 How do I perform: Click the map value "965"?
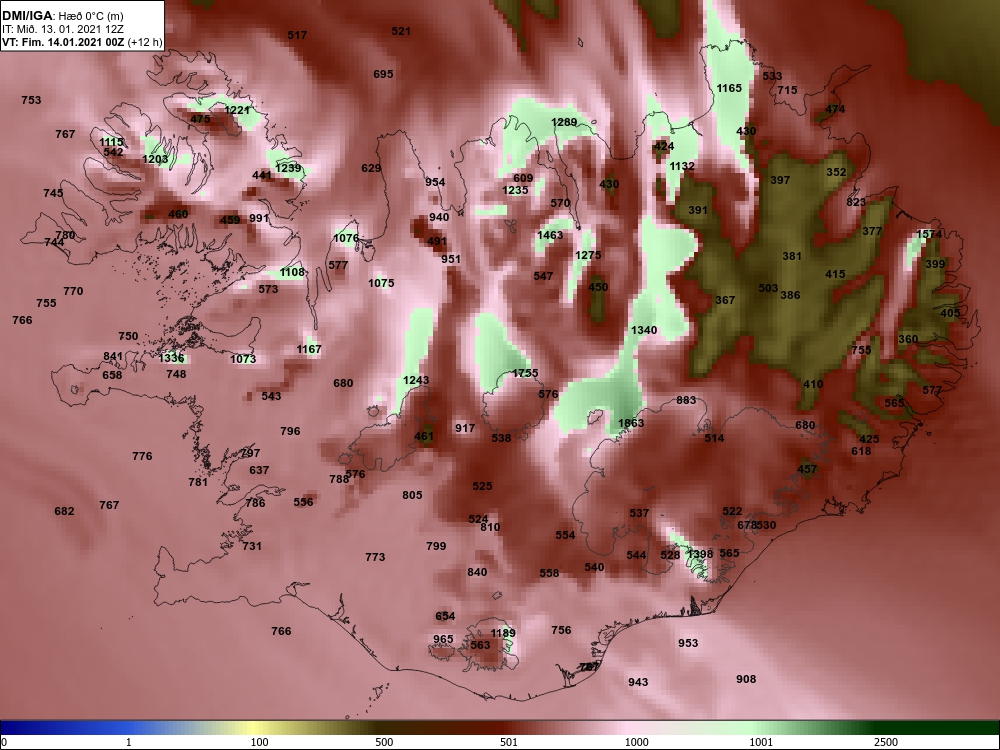443,639
